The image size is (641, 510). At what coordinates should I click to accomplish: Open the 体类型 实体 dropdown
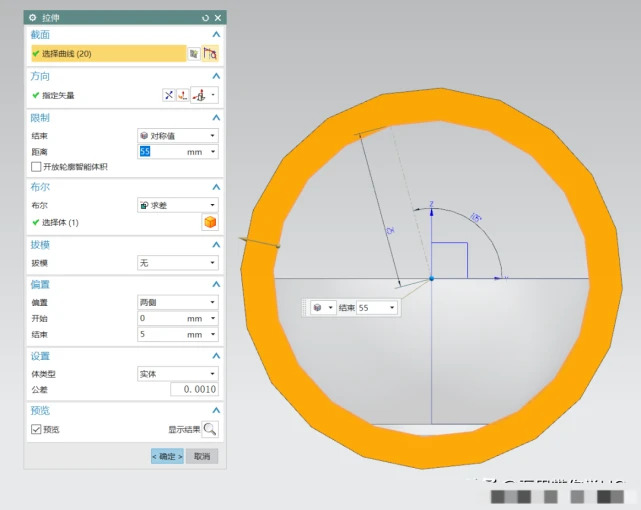177,373
